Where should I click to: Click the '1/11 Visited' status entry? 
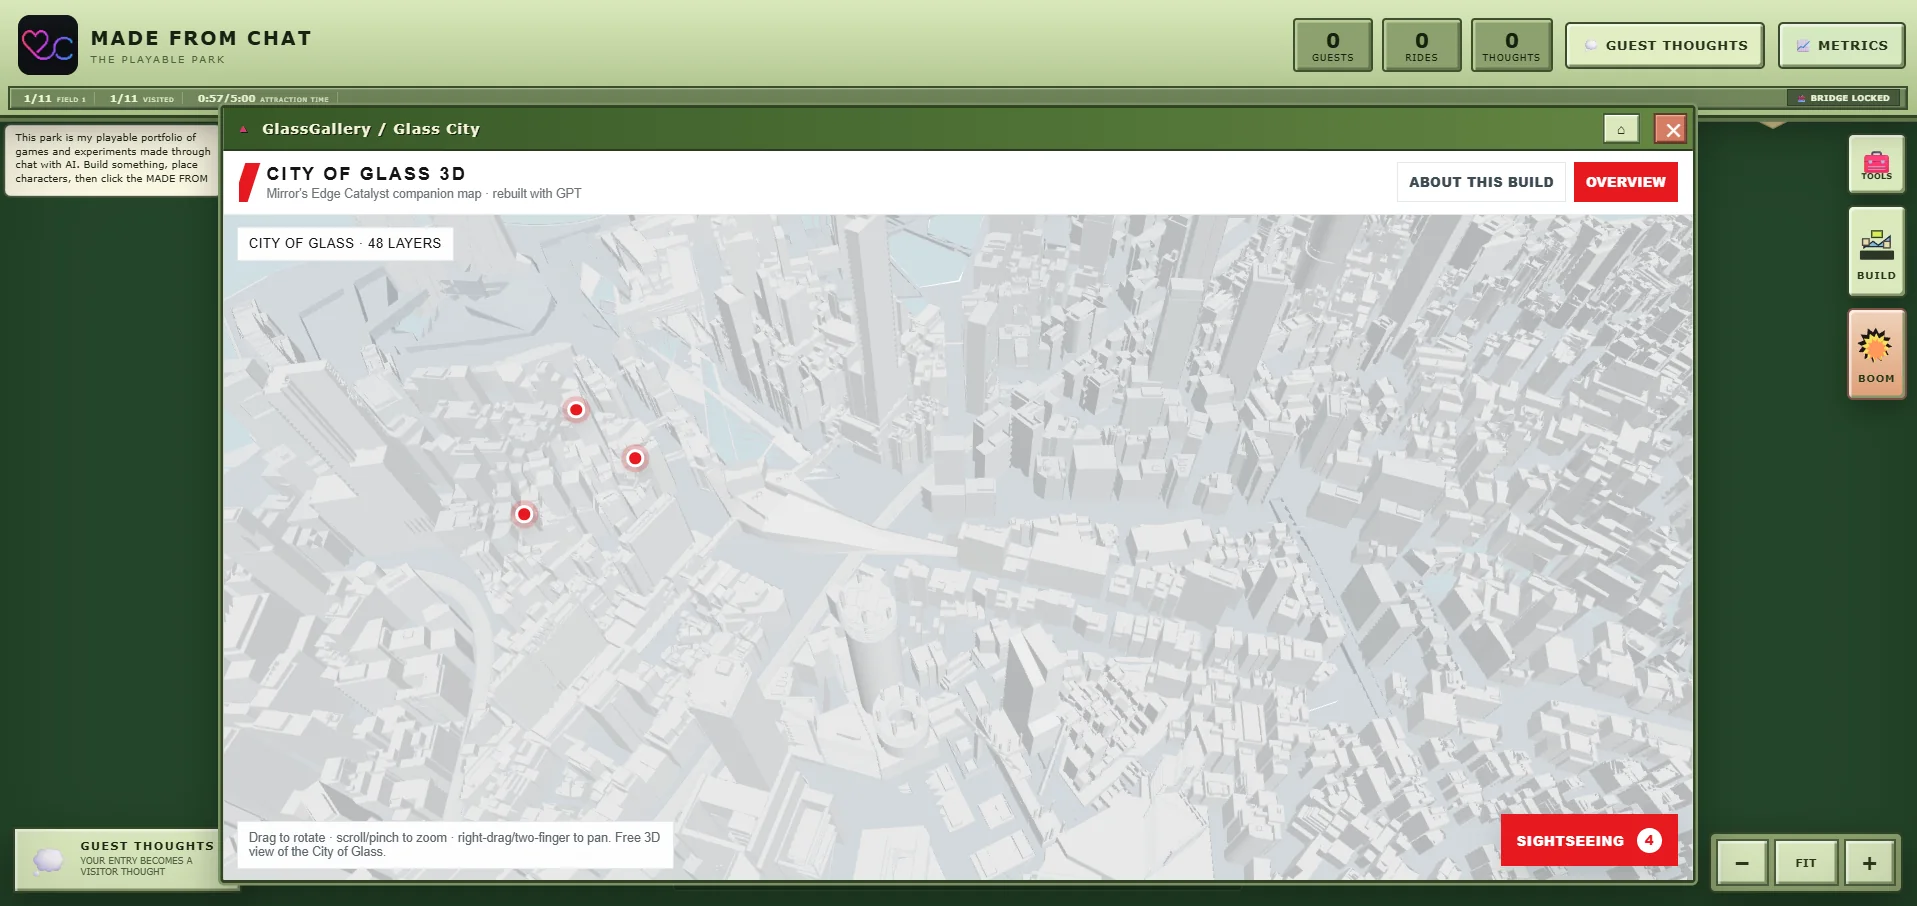pyautogui.click(x=142, y=99)
